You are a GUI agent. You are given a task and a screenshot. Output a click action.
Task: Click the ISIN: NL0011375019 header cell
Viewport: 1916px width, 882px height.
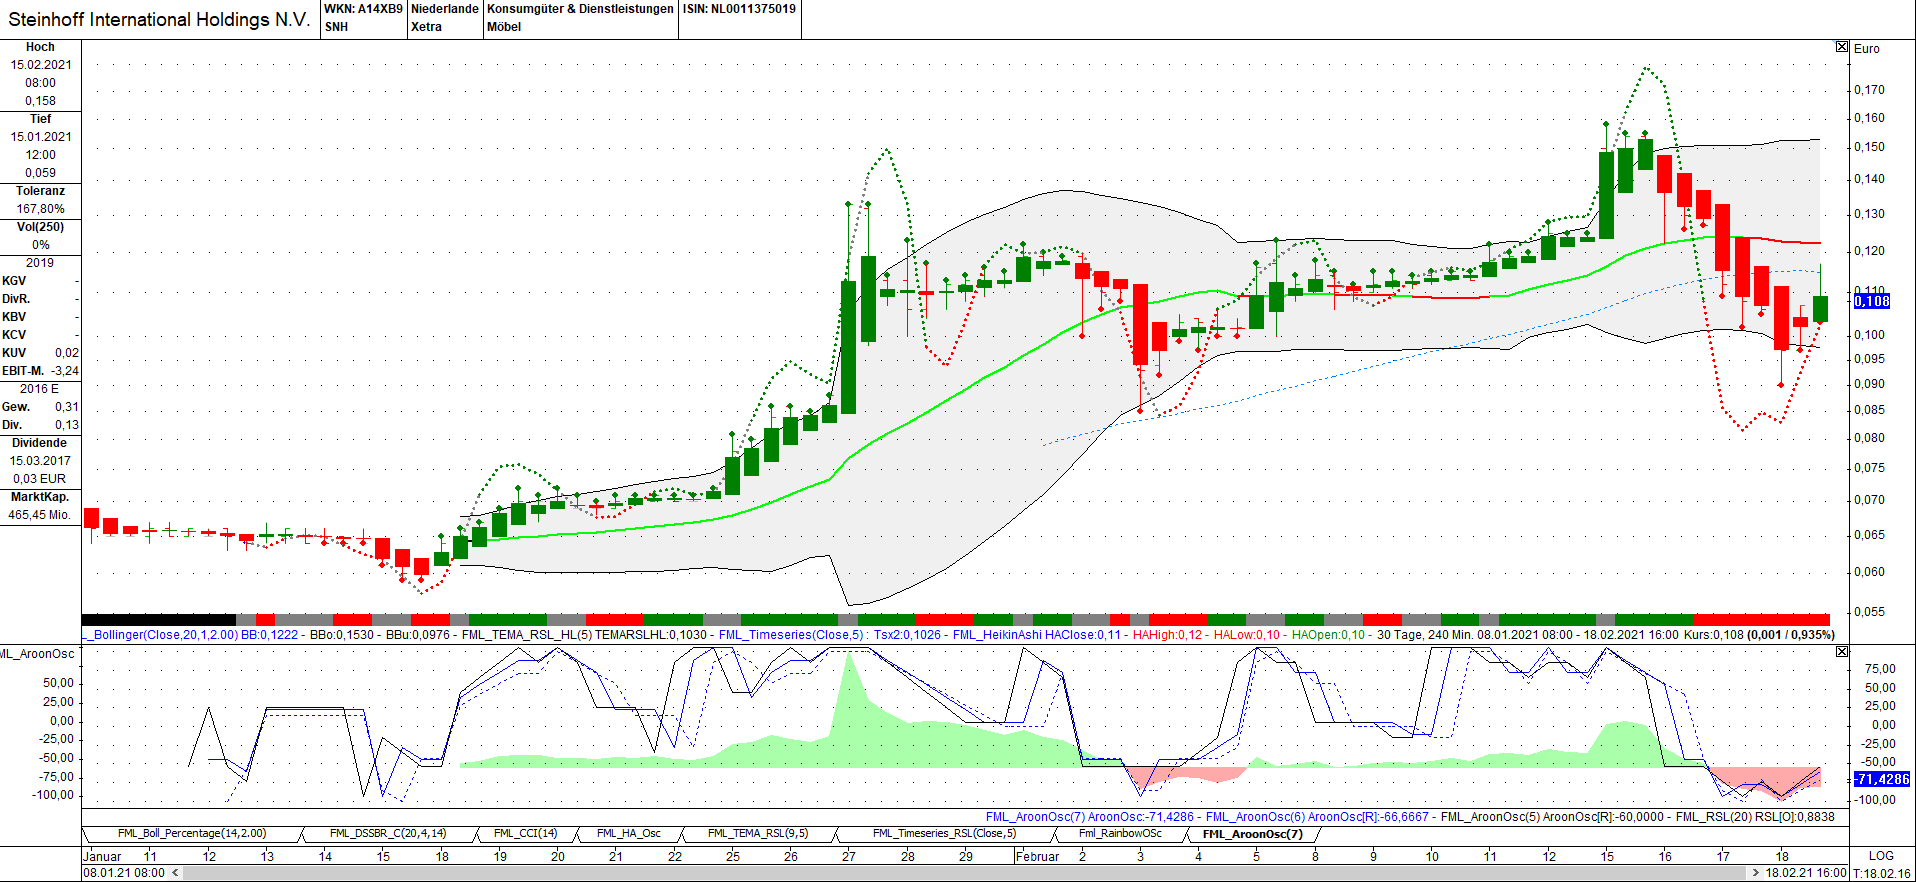[x=739, y=9]
